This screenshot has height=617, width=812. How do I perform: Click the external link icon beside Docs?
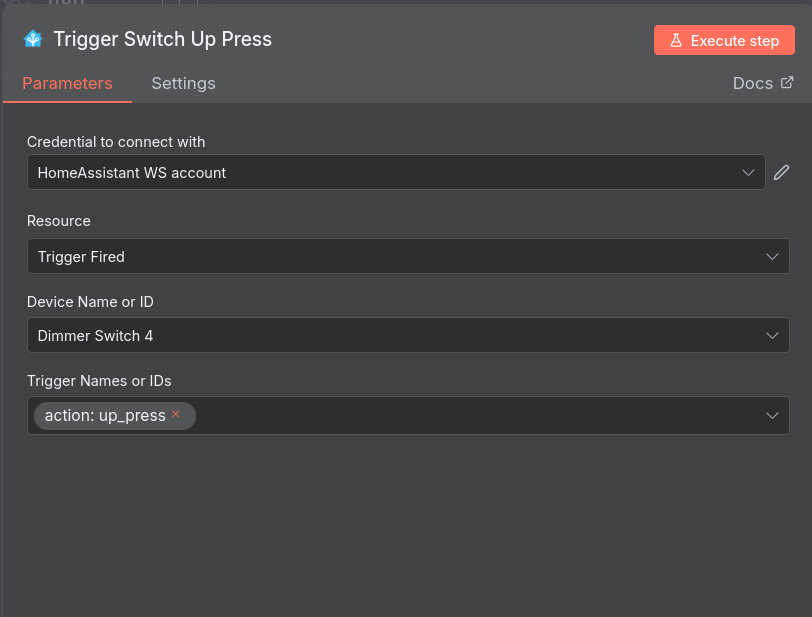787,83
